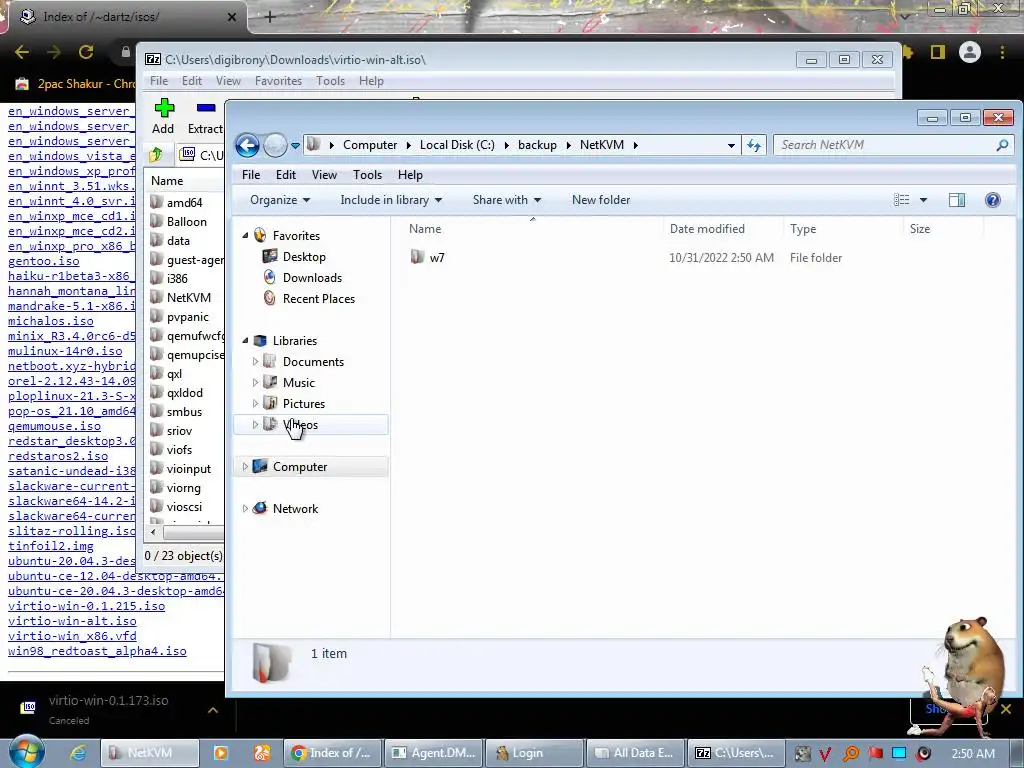Click the Windows Start button
1024x768 pixels.
[x=27, y=752]
